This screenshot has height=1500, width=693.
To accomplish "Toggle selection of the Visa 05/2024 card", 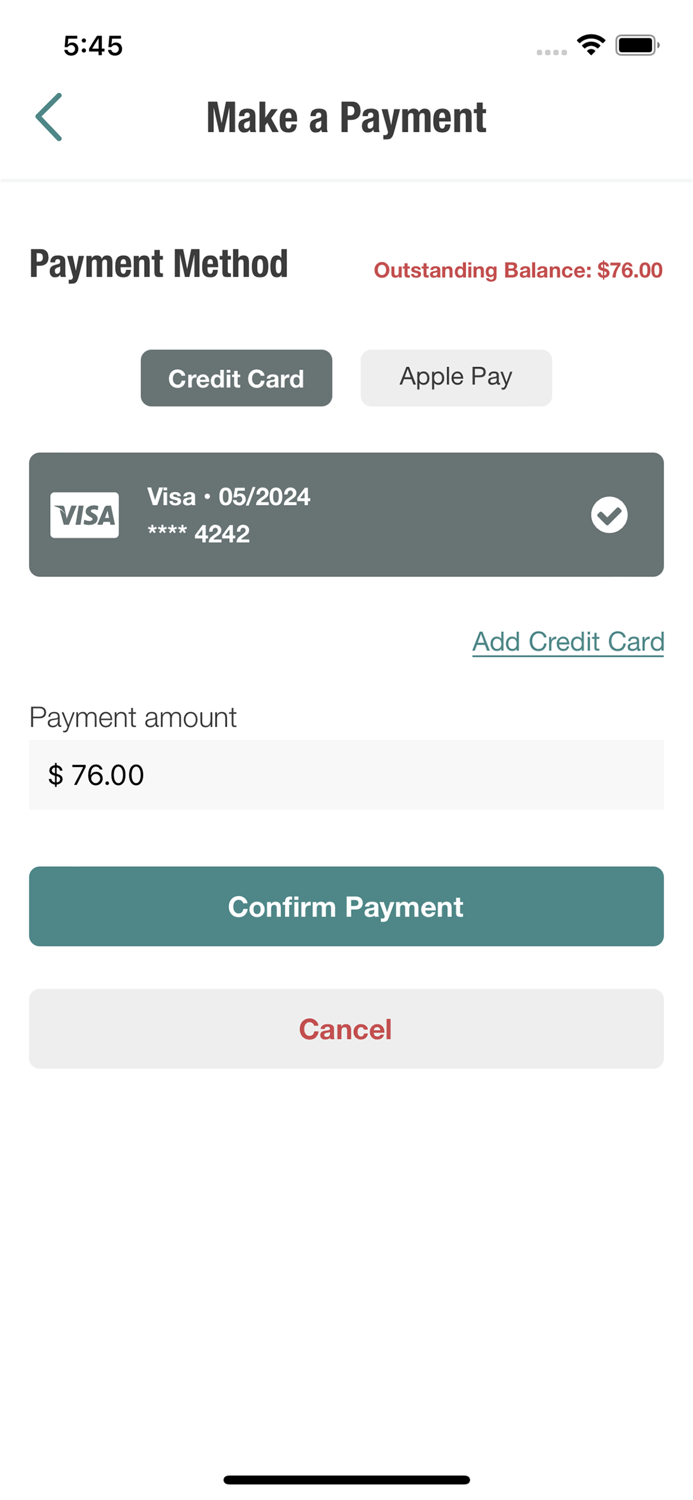I will coord(346,514).
